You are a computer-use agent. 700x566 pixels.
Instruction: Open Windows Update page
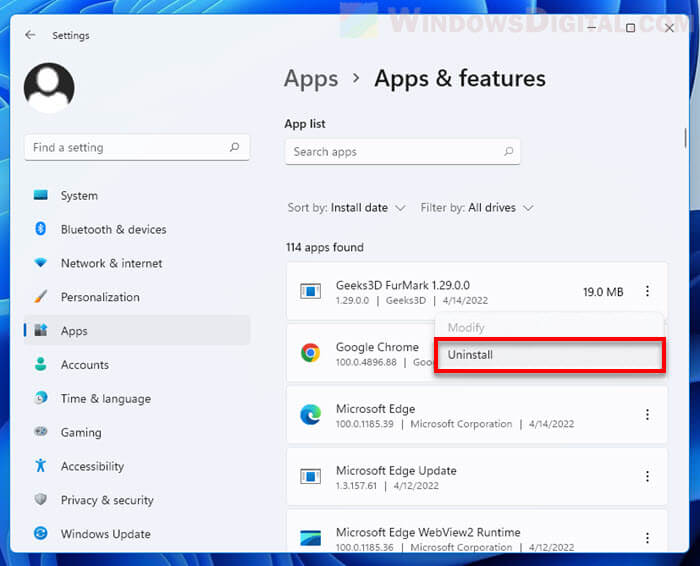(x=137, y=534)
